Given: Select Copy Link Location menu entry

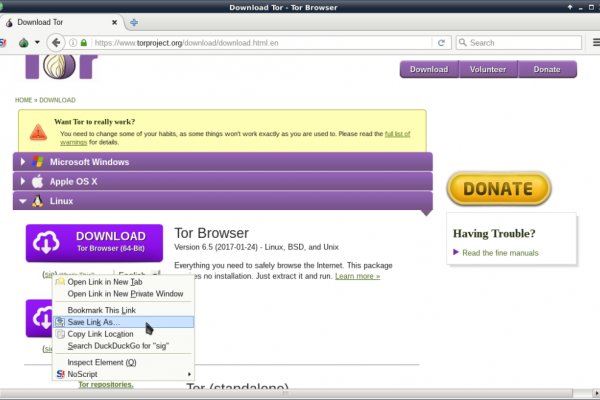Looking at the screenshot, I should [100, 334].
